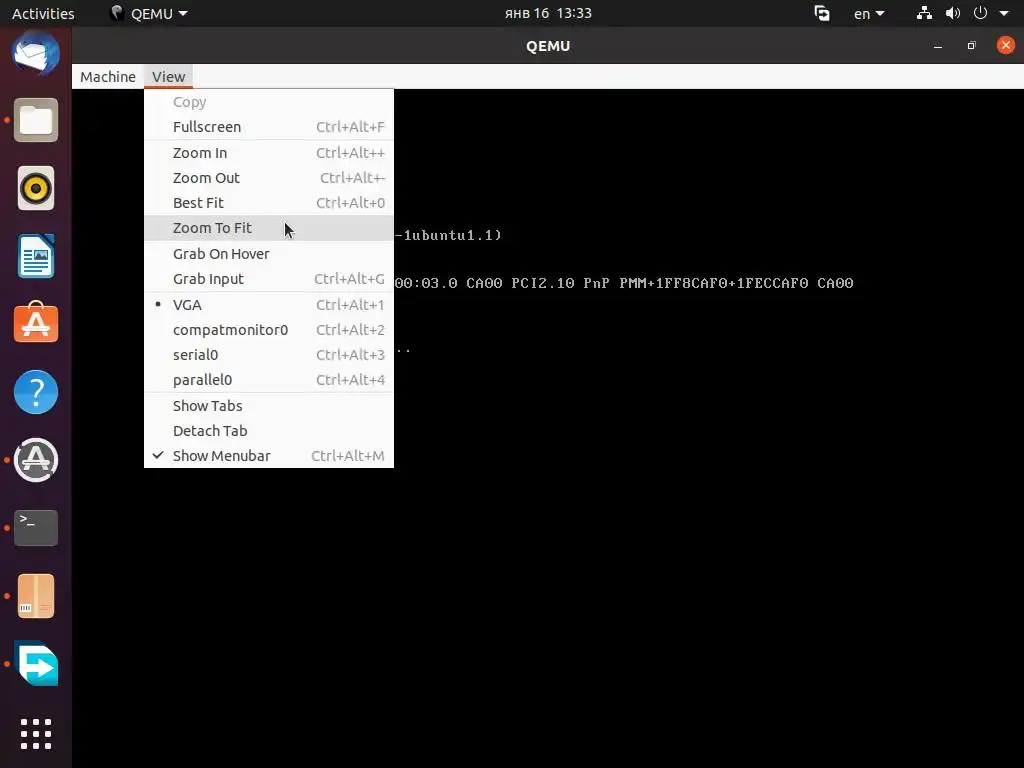Show Applications grid button

(x=36, y=734)
